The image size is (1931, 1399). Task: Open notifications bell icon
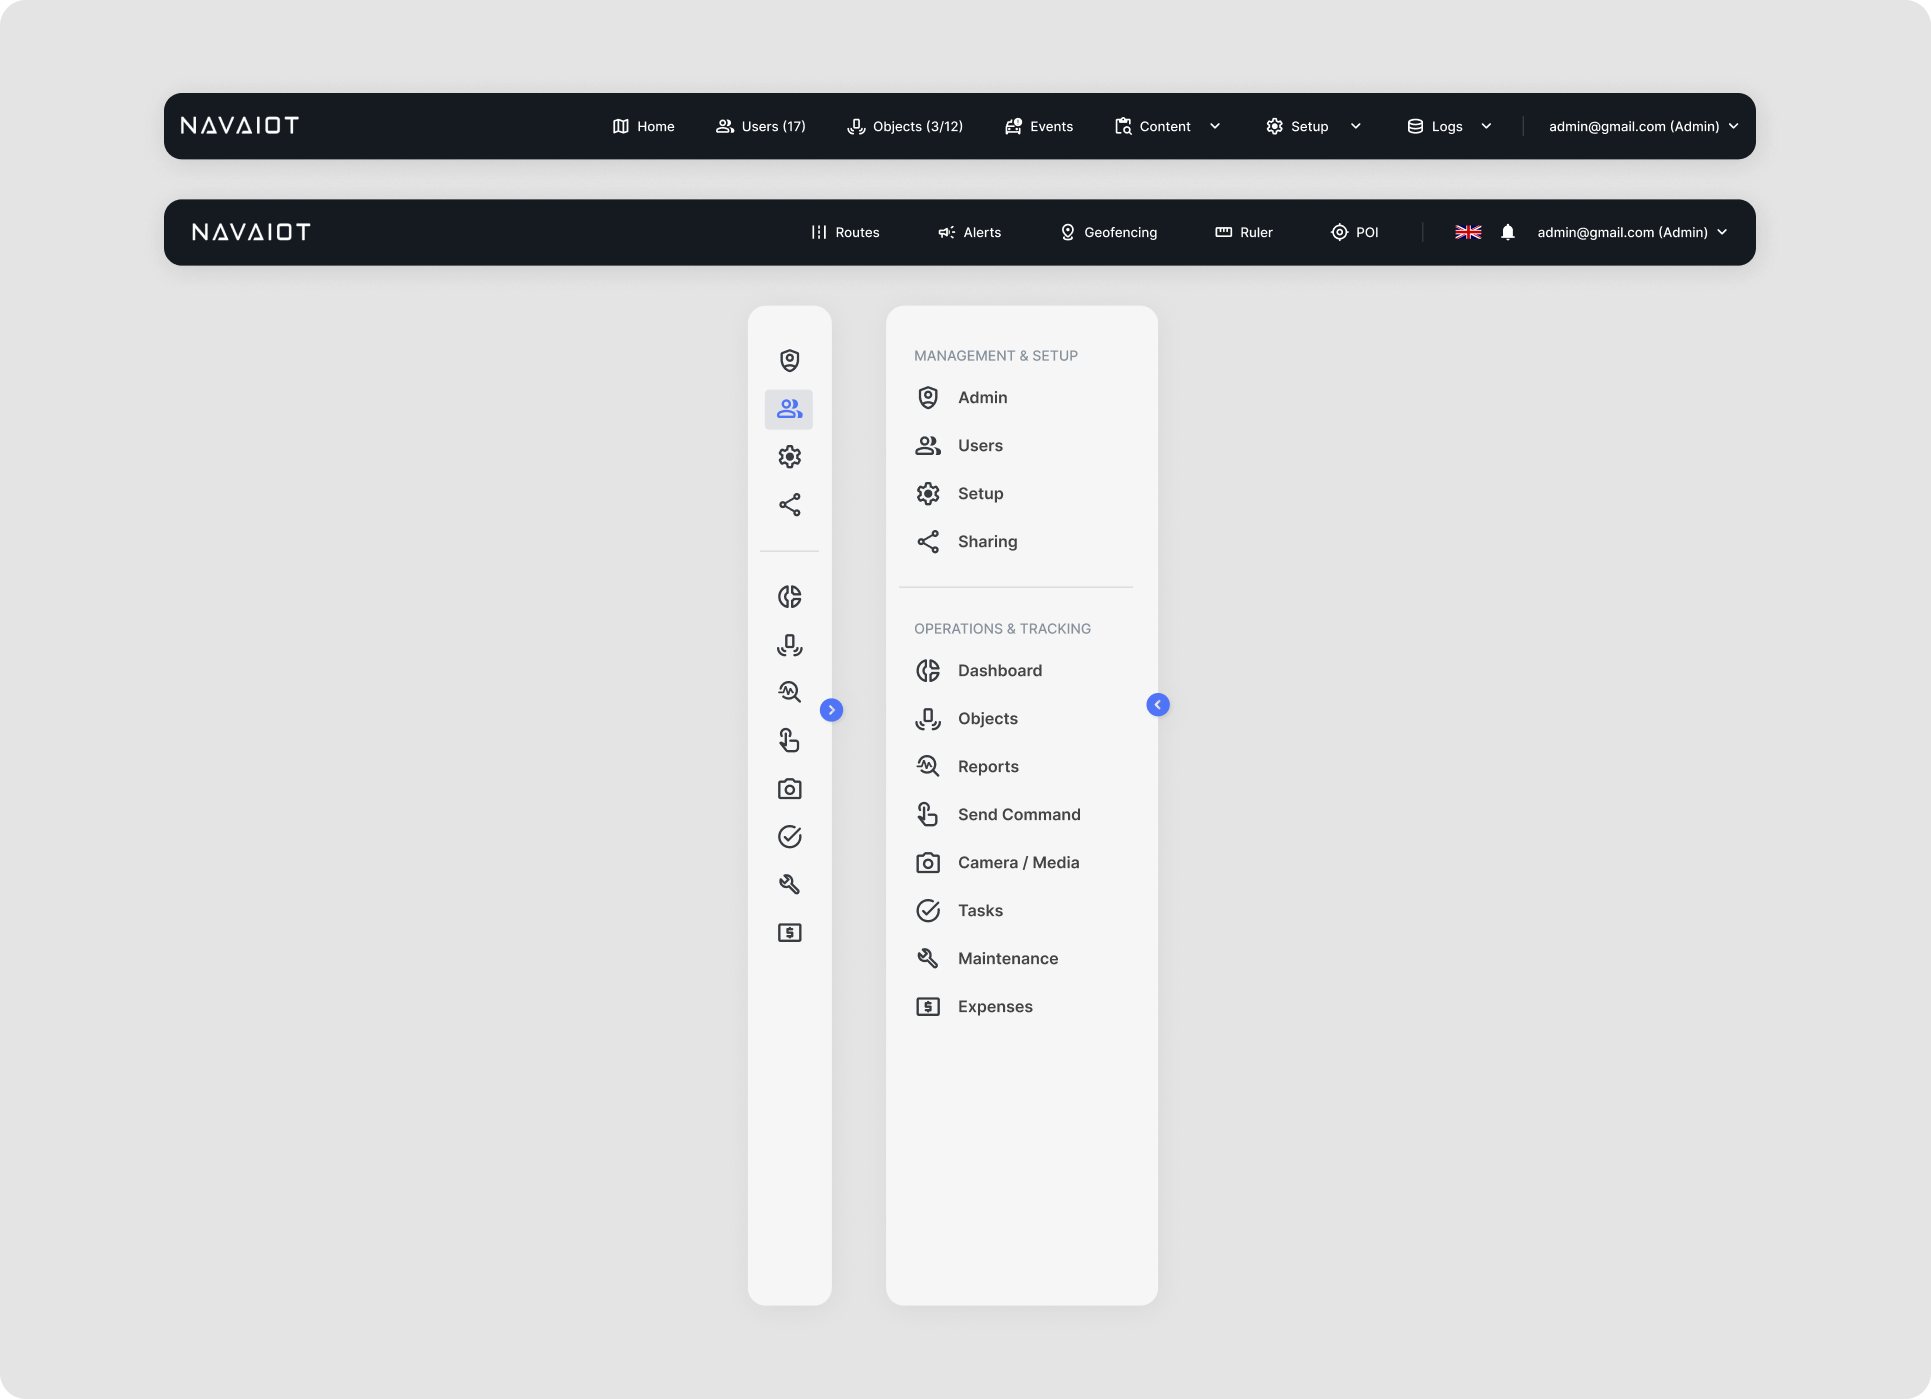pyautogui.click(x=1508, y=232)
